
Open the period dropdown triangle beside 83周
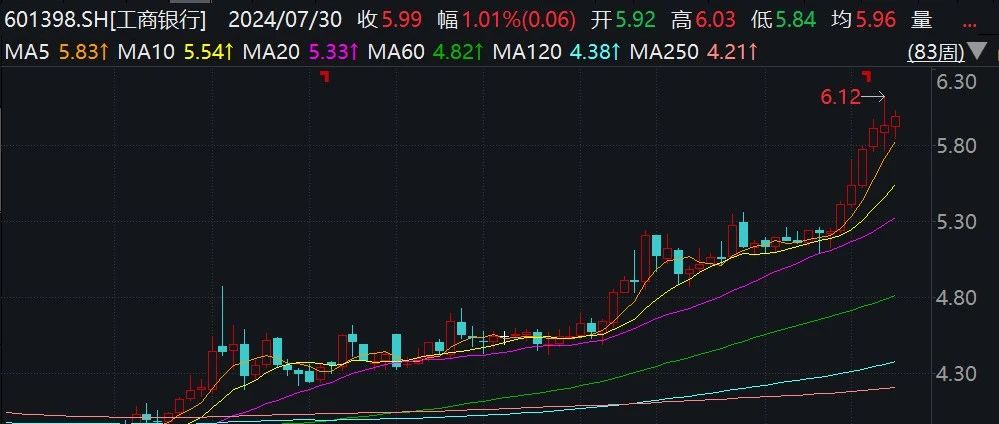[975, 51]
